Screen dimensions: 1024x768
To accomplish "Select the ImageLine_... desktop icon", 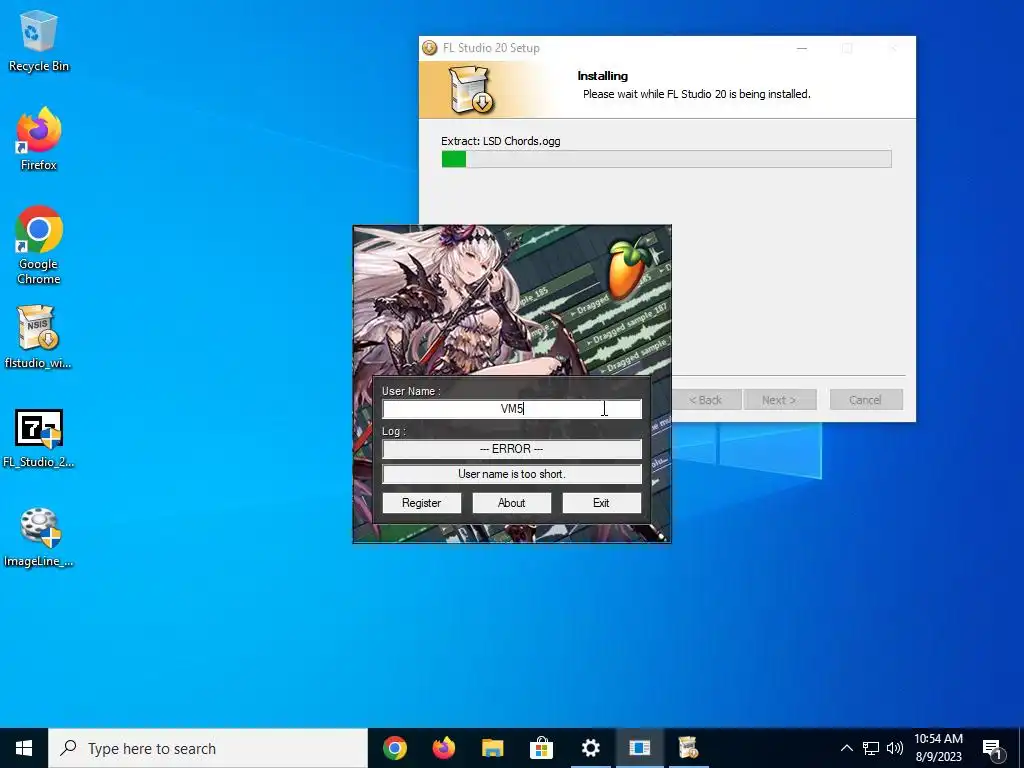I will click(39, 537).
